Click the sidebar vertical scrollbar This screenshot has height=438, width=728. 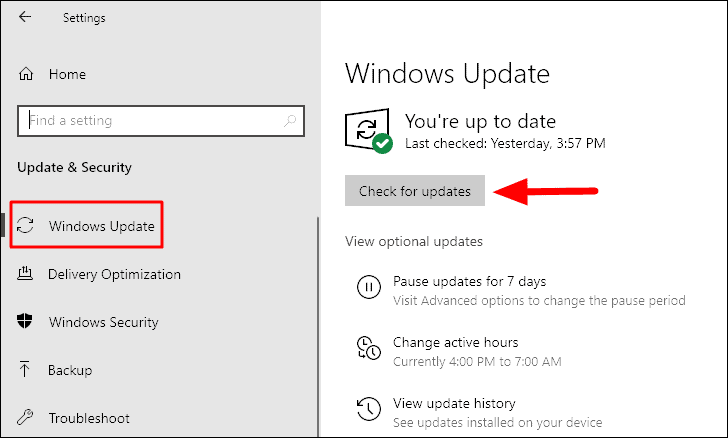318,327
